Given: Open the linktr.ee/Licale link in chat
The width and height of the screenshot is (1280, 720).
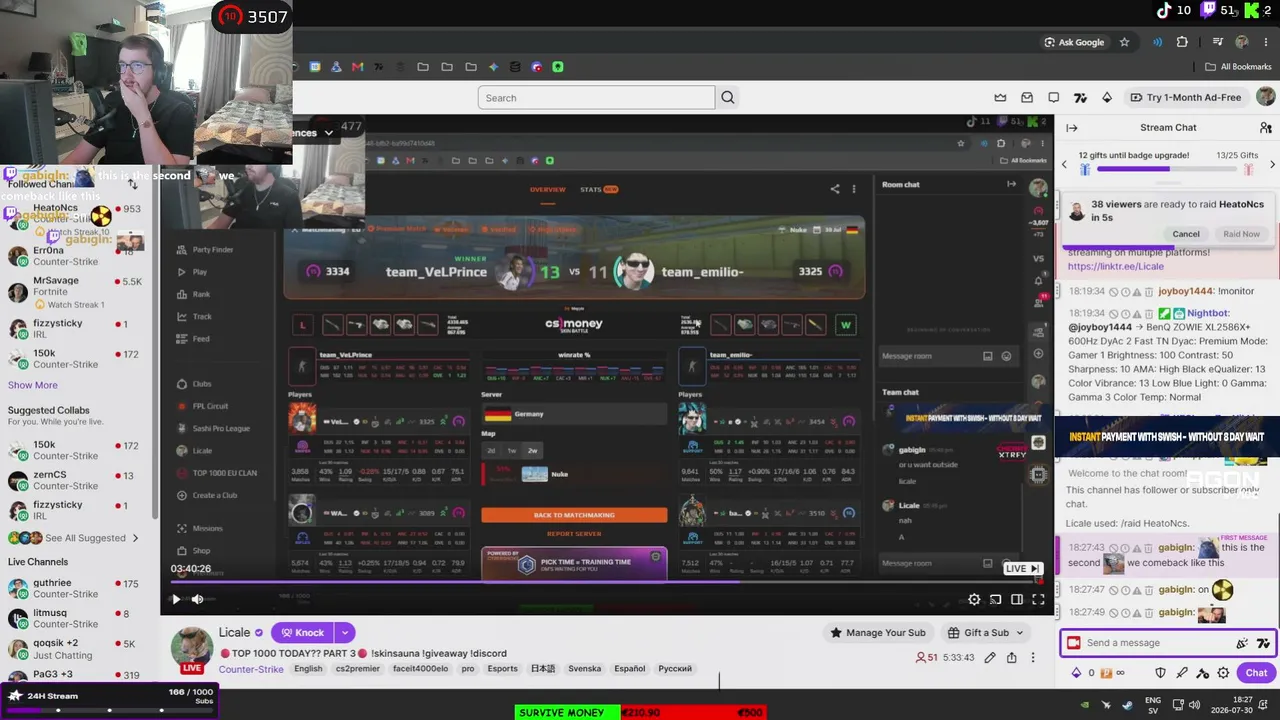Looking at the screenshot, I should [1115, 266].
